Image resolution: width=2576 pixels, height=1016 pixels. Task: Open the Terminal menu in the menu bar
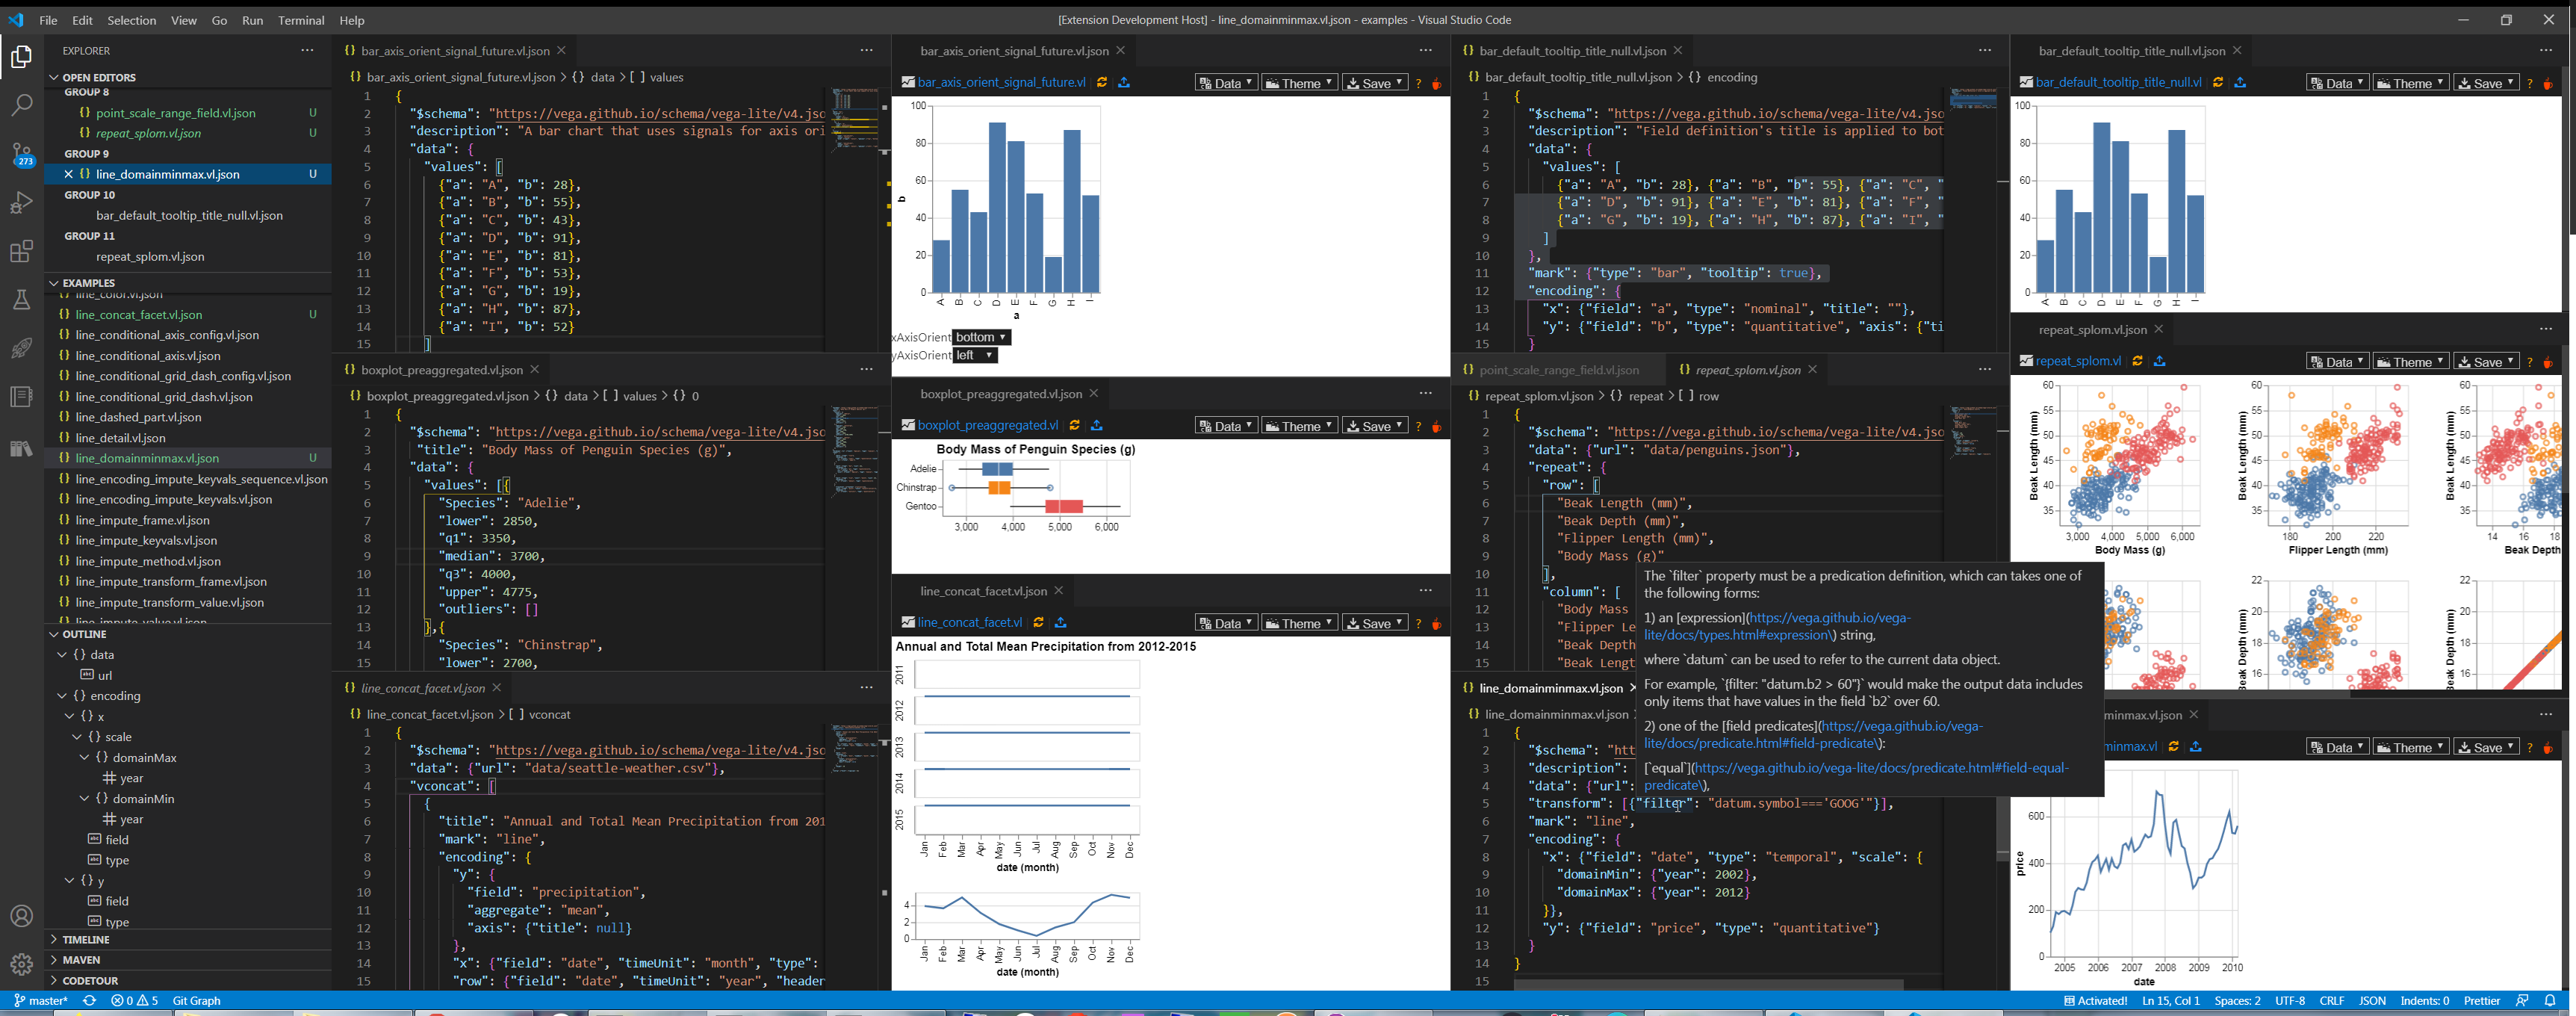click(300, 20)
